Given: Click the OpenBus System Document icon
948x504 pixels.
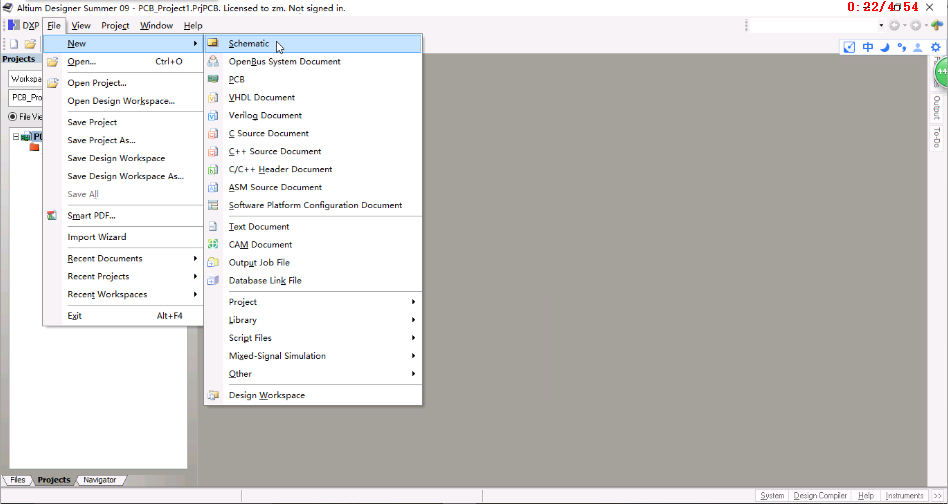Looking at the screenshot, I should tap(213, 62).
